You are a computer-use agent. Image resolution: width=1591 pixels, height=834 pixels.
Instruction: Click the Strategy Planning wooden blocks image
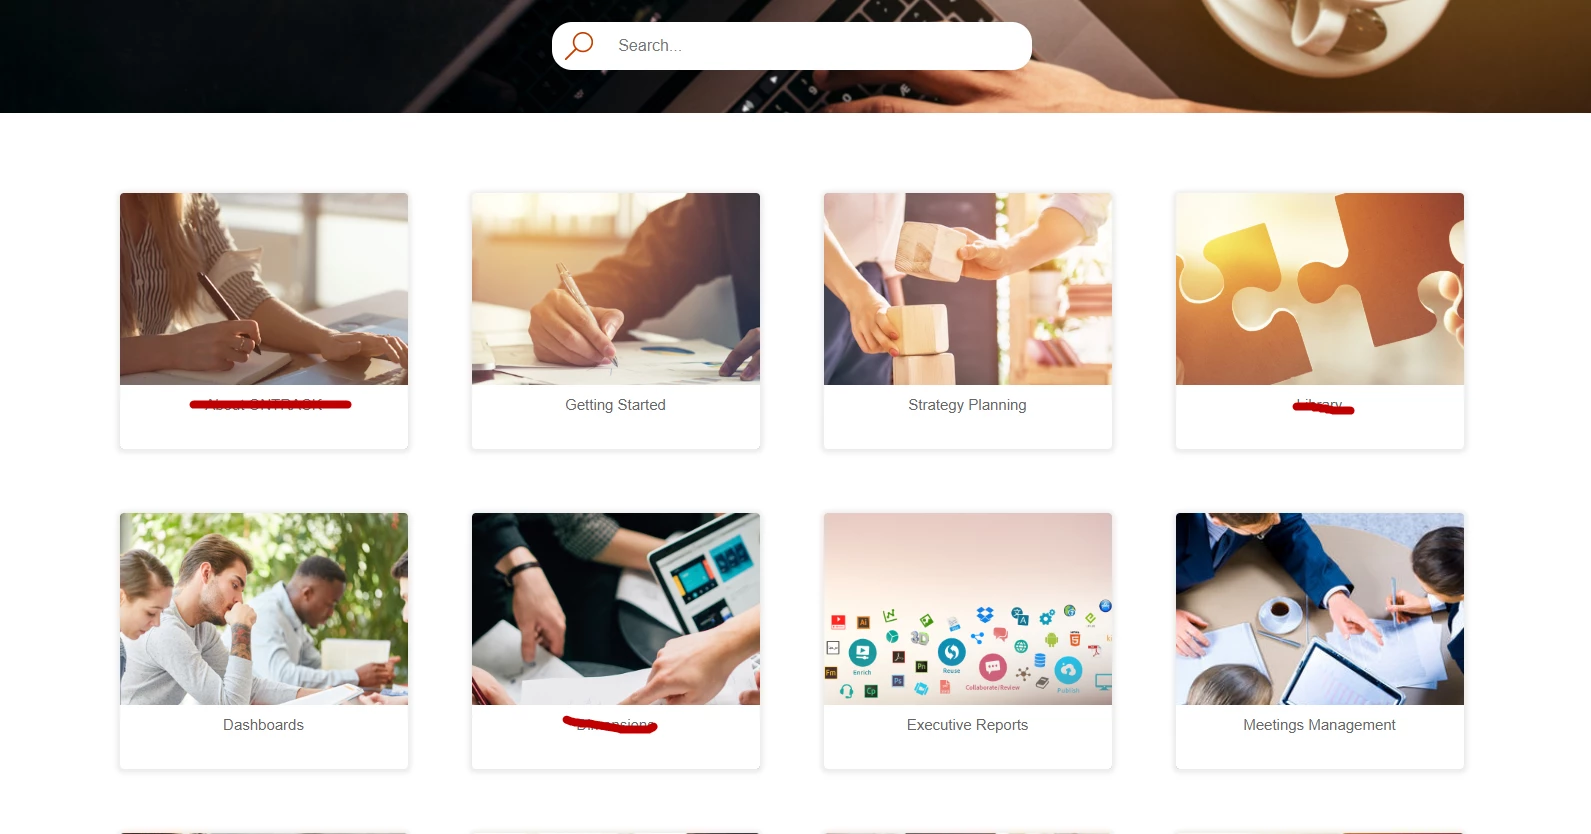[x=968, y=289]
